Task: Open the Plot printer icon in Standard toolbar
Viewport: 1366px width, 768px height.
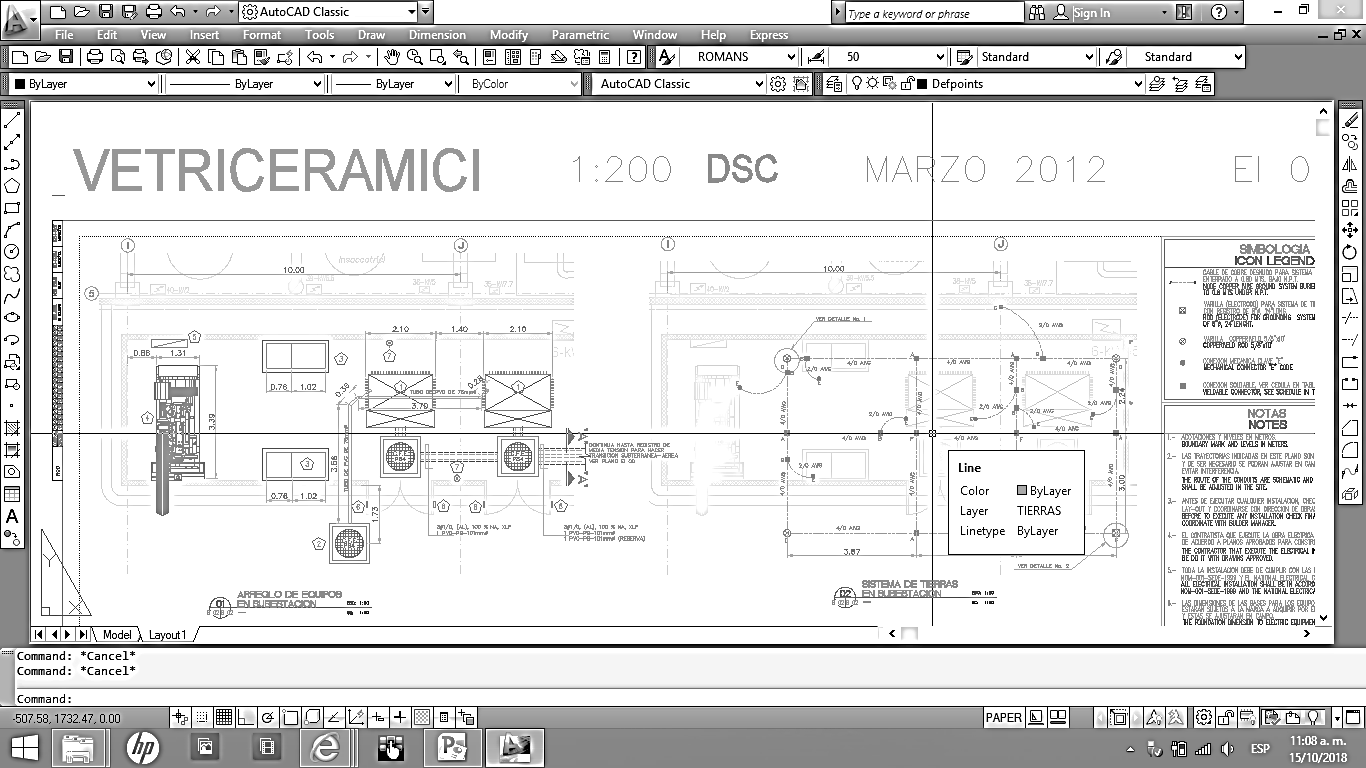Action: tap(95, 57)
